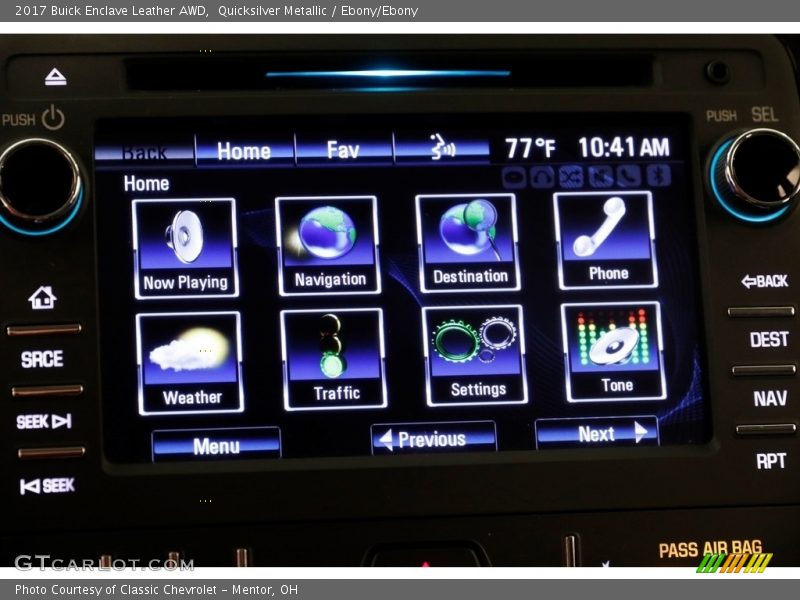Viewport: 800px width, 600px height.
Task: Tap the PASS AIR BAG indicator
Action: [710, 549]
